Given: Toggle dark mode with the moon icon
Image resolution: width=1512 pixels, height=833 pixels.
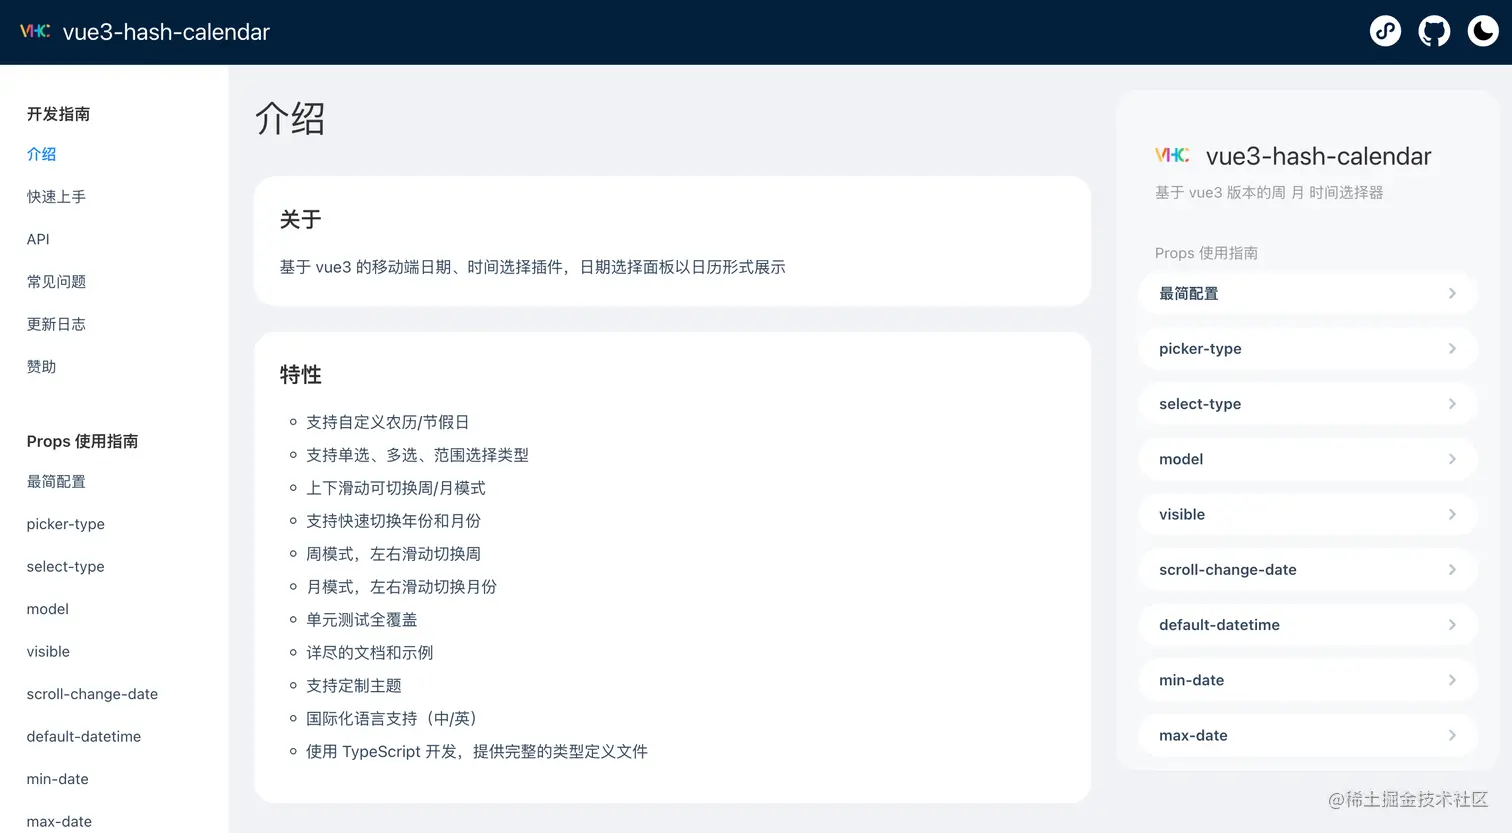Looking at the screenshot, I should [1483, 32].
